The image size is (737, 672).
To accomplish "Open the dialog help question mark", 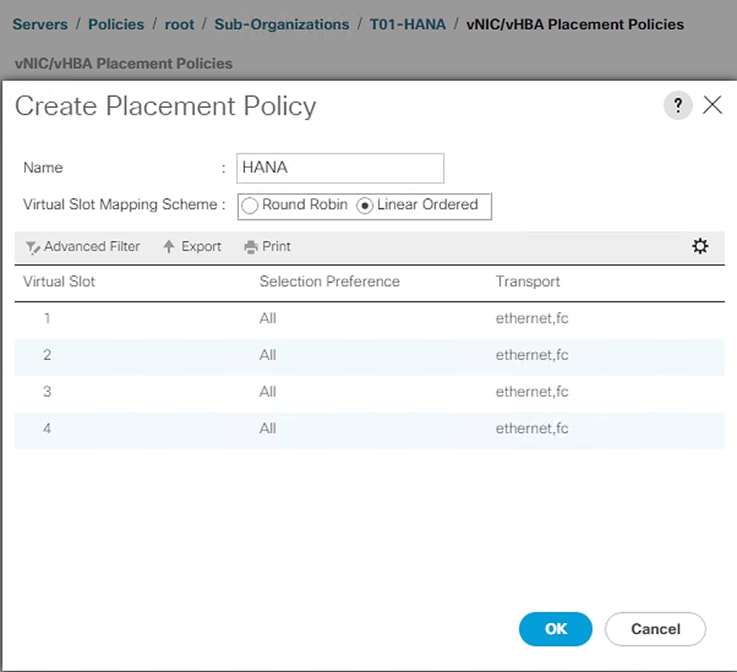I will point(677,105).
